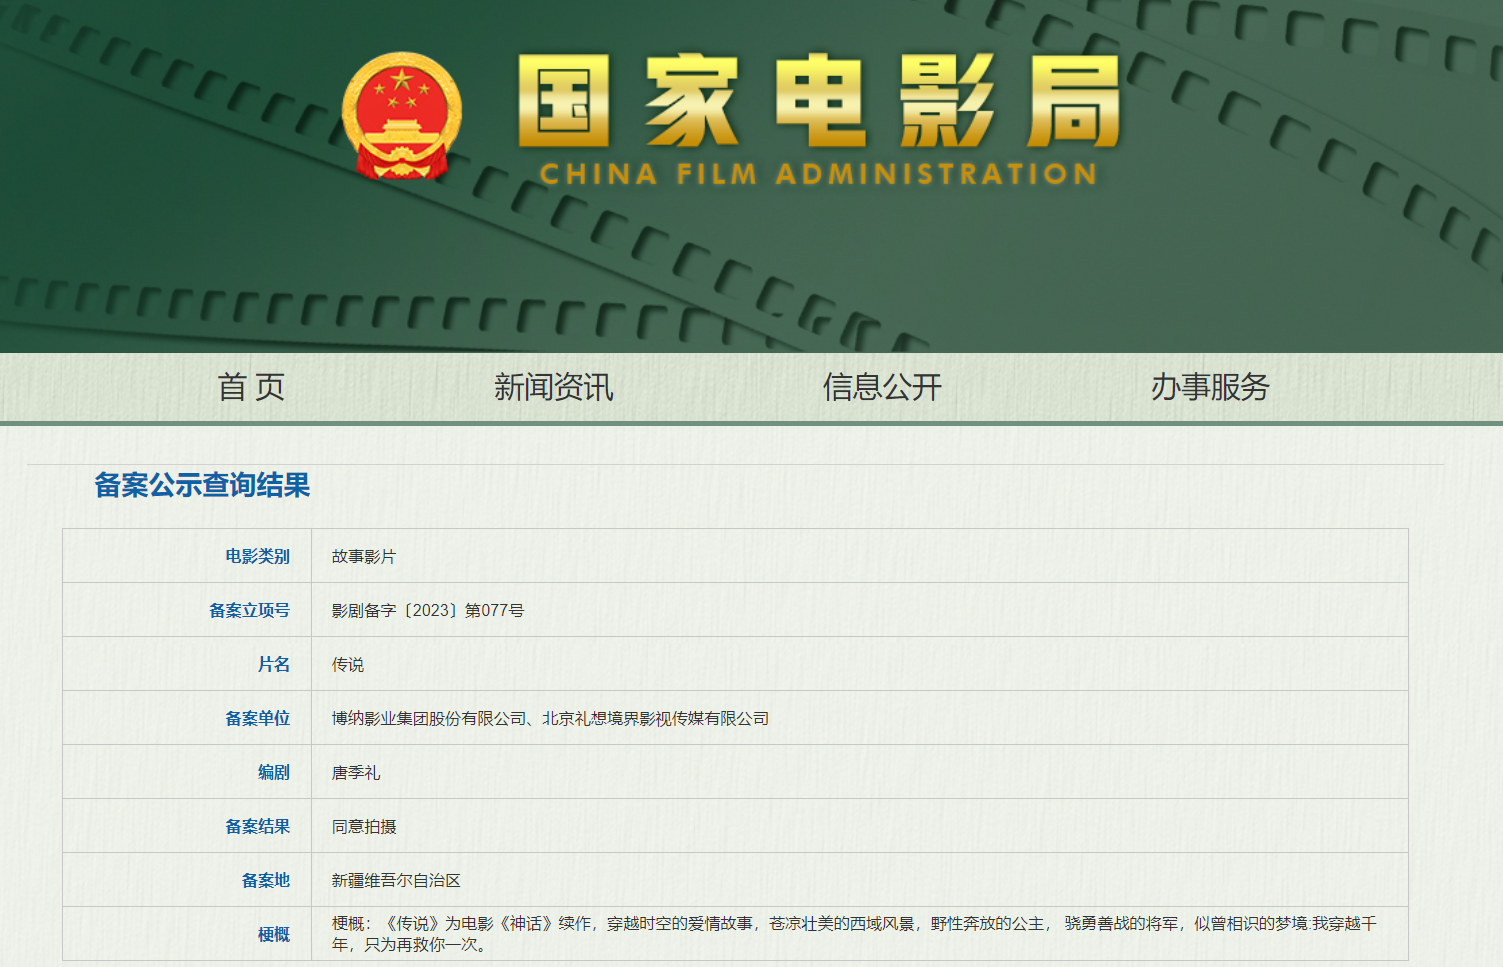Click the national emblem logo
This screenshot has height=967, width=1503.
coord(401,116)
